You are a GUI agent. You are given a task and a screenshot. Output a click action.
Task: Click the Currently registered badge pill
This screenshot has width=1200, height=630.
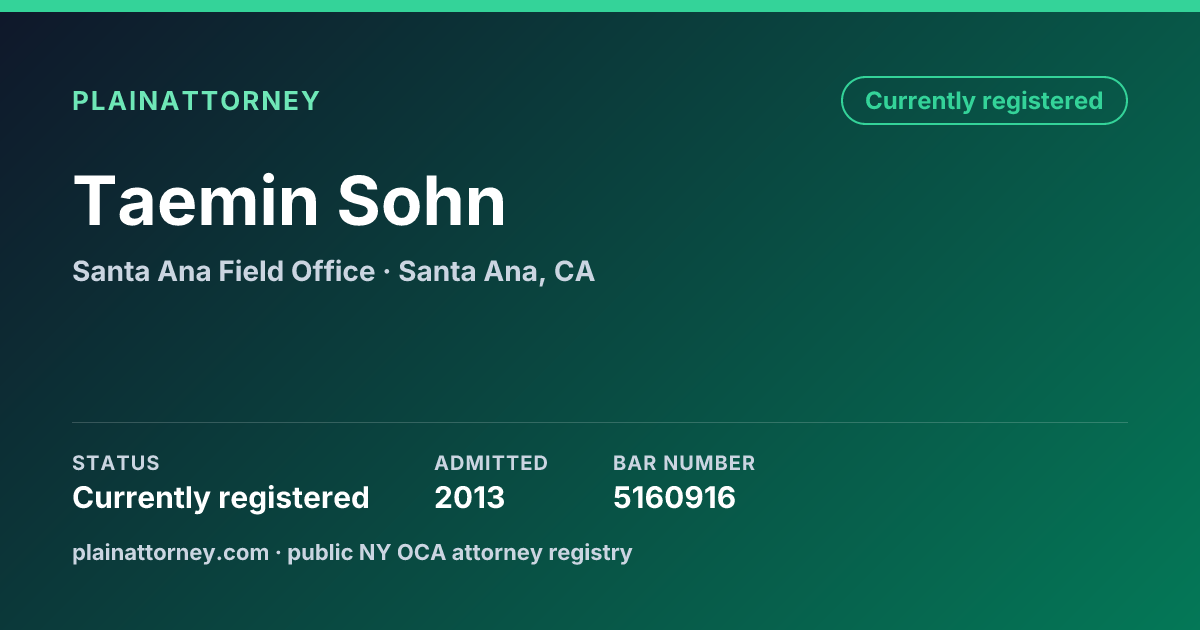click(984, 101)
